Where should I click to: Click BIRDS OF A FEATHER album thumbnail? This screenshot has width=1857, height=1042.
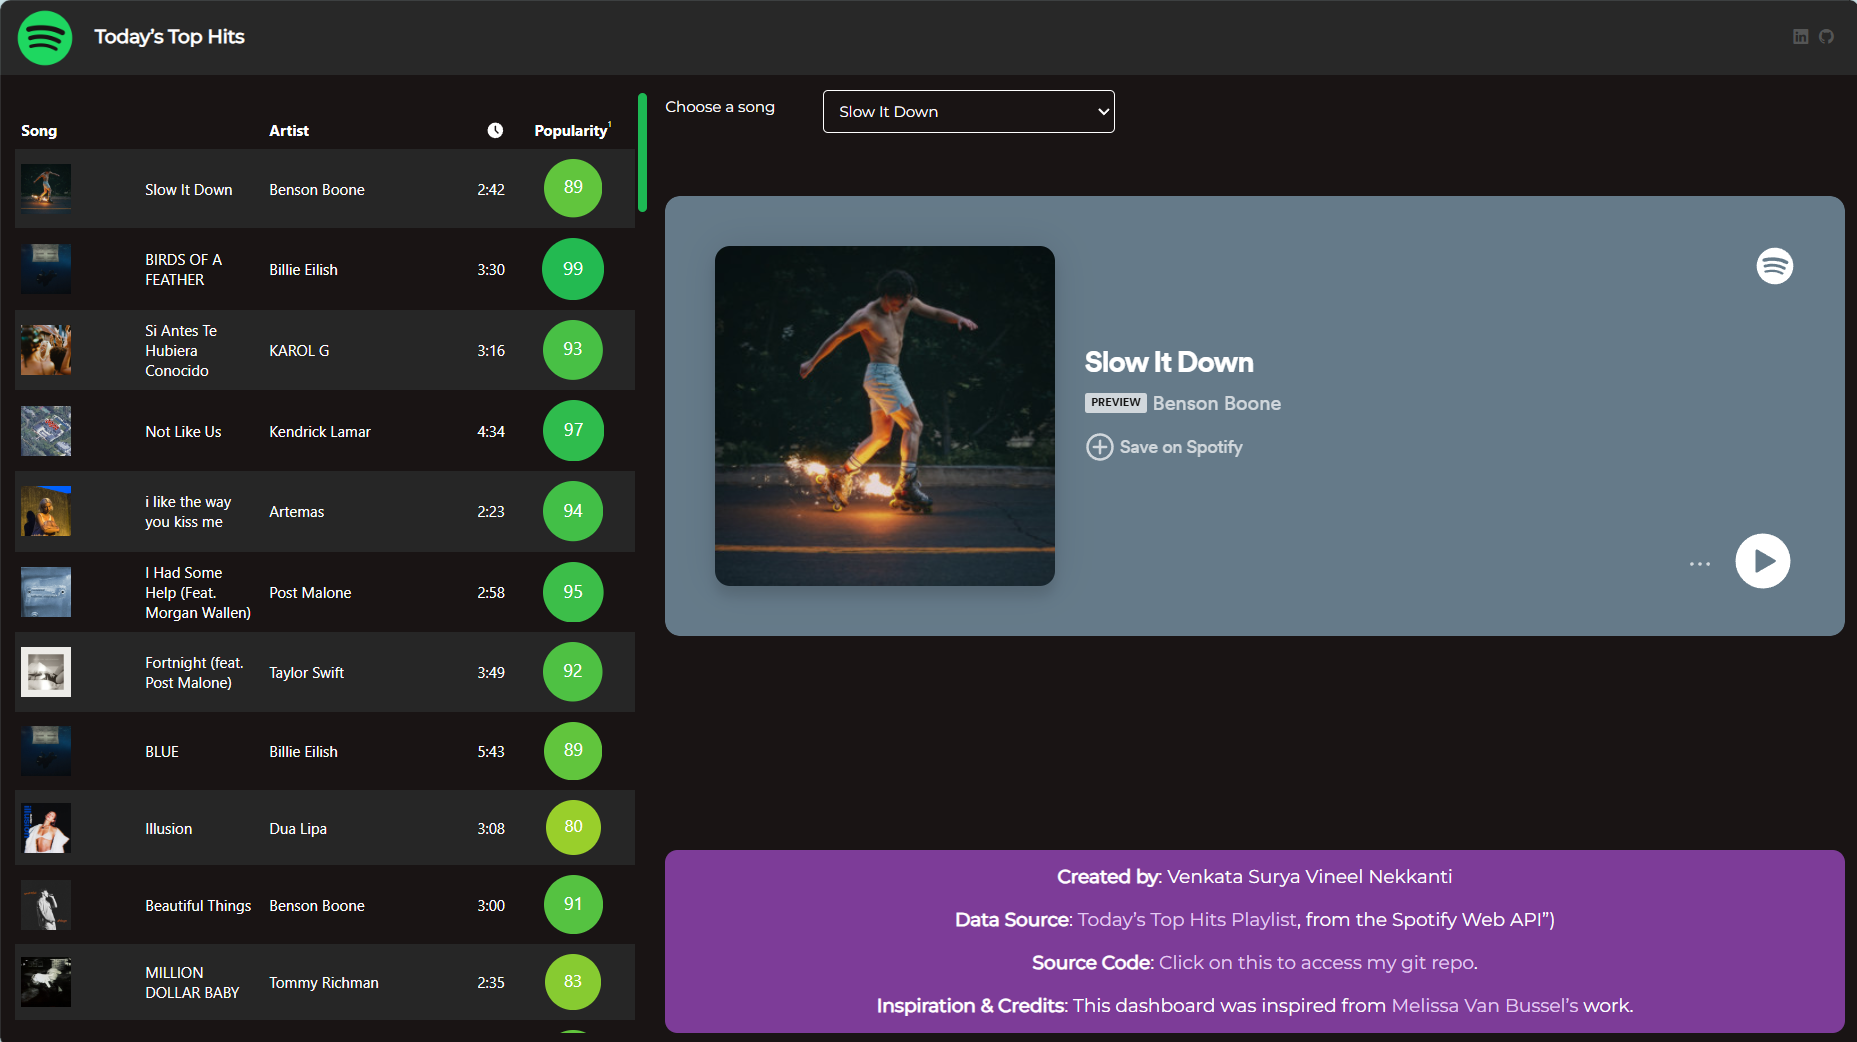coord(46,269)
